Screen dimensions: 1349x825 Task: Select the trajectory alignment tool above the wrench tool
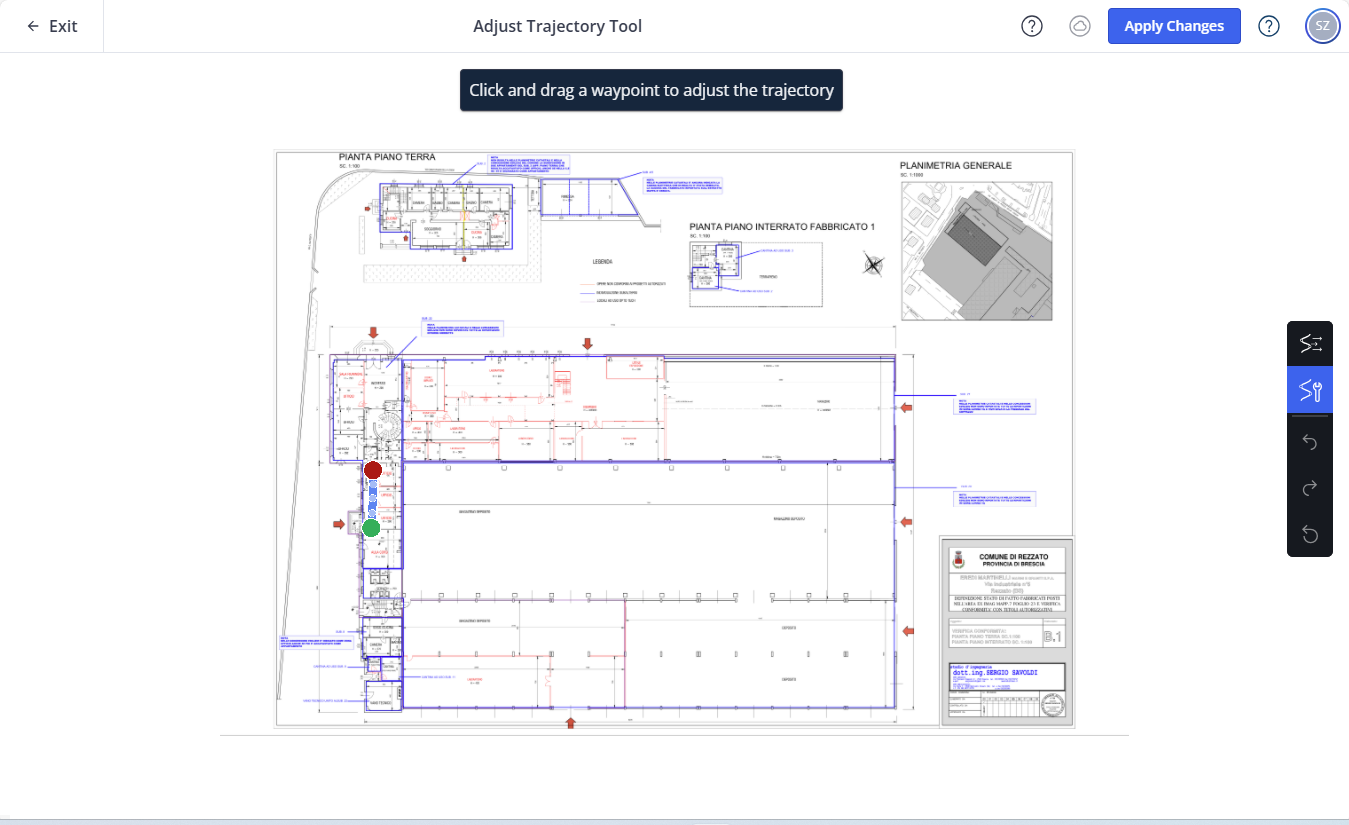click(1309, 344)
